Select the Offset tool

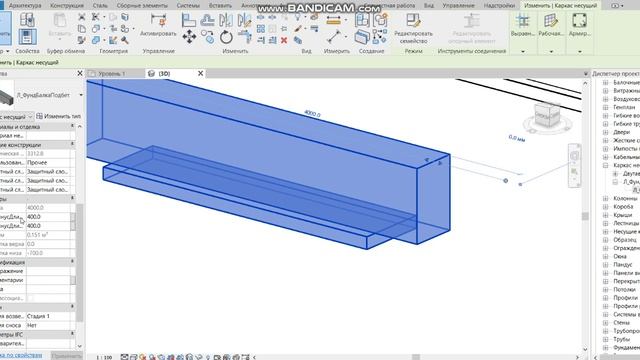pos(207,20)
